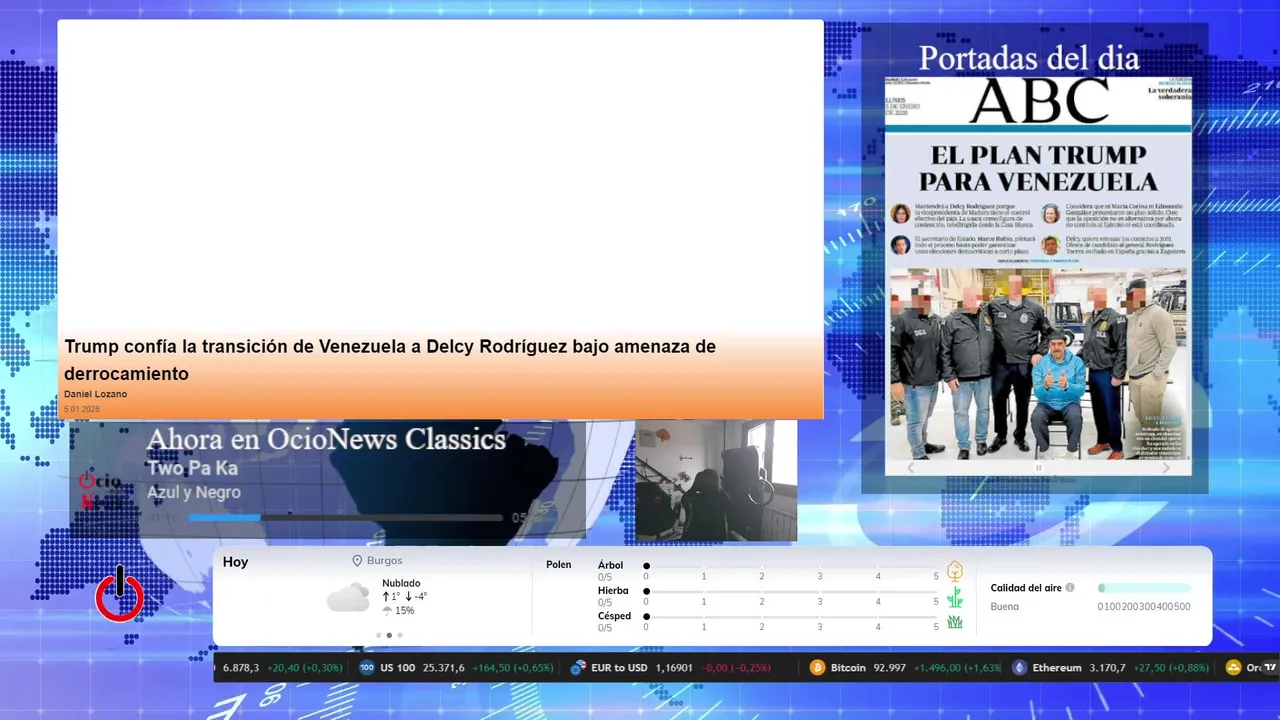Click the '15%' rain chance value
1280x720 pixels.
(404, 610)
